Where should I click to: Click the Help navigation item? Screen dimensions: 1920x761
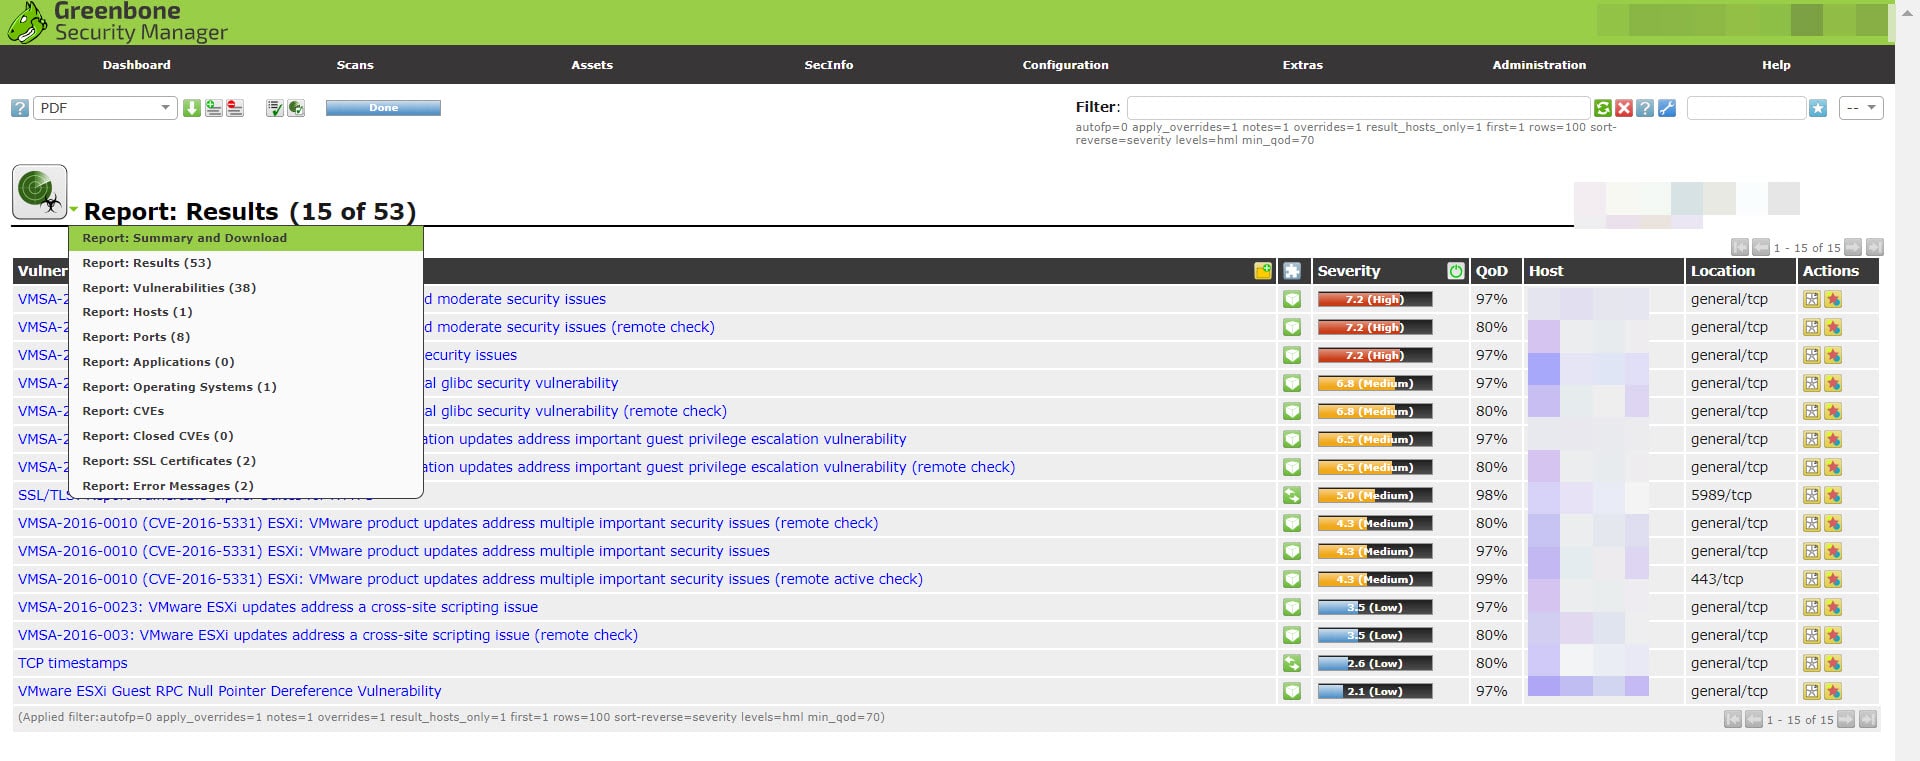[1776, 65]
